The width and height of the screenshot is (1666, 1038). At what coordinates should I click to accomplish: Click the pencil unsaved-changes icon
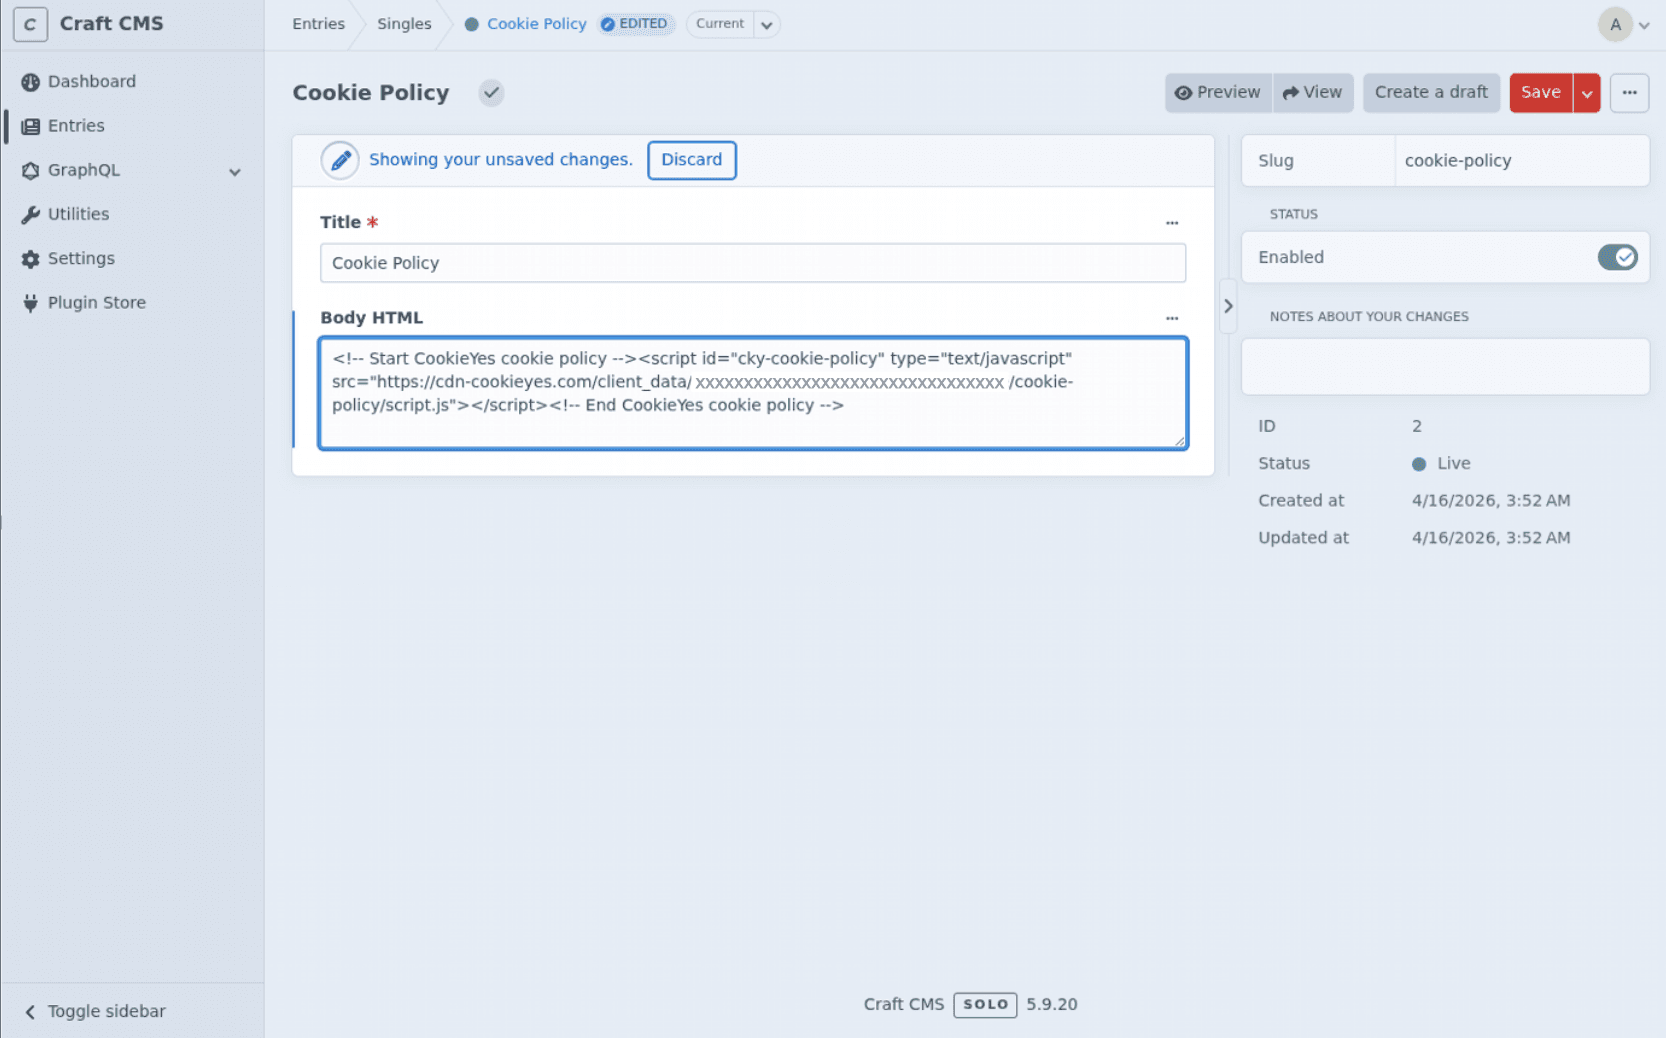coord(340,160)
